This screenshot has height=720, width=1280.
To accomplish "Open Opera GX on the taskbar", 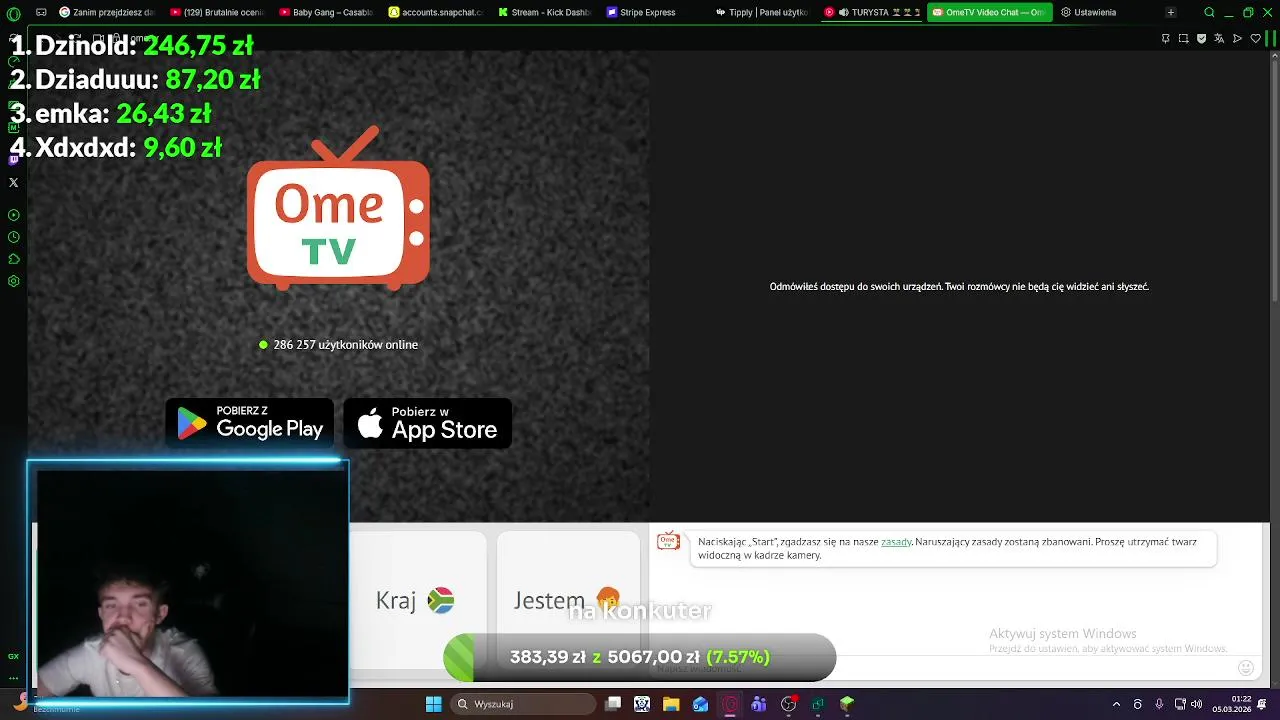I will coord(730,704).
